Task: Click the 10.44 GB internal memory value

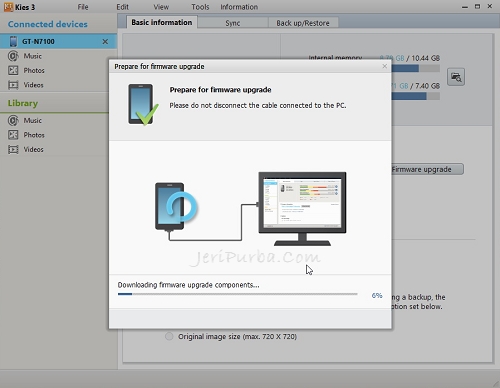Action: click(425, 58)
